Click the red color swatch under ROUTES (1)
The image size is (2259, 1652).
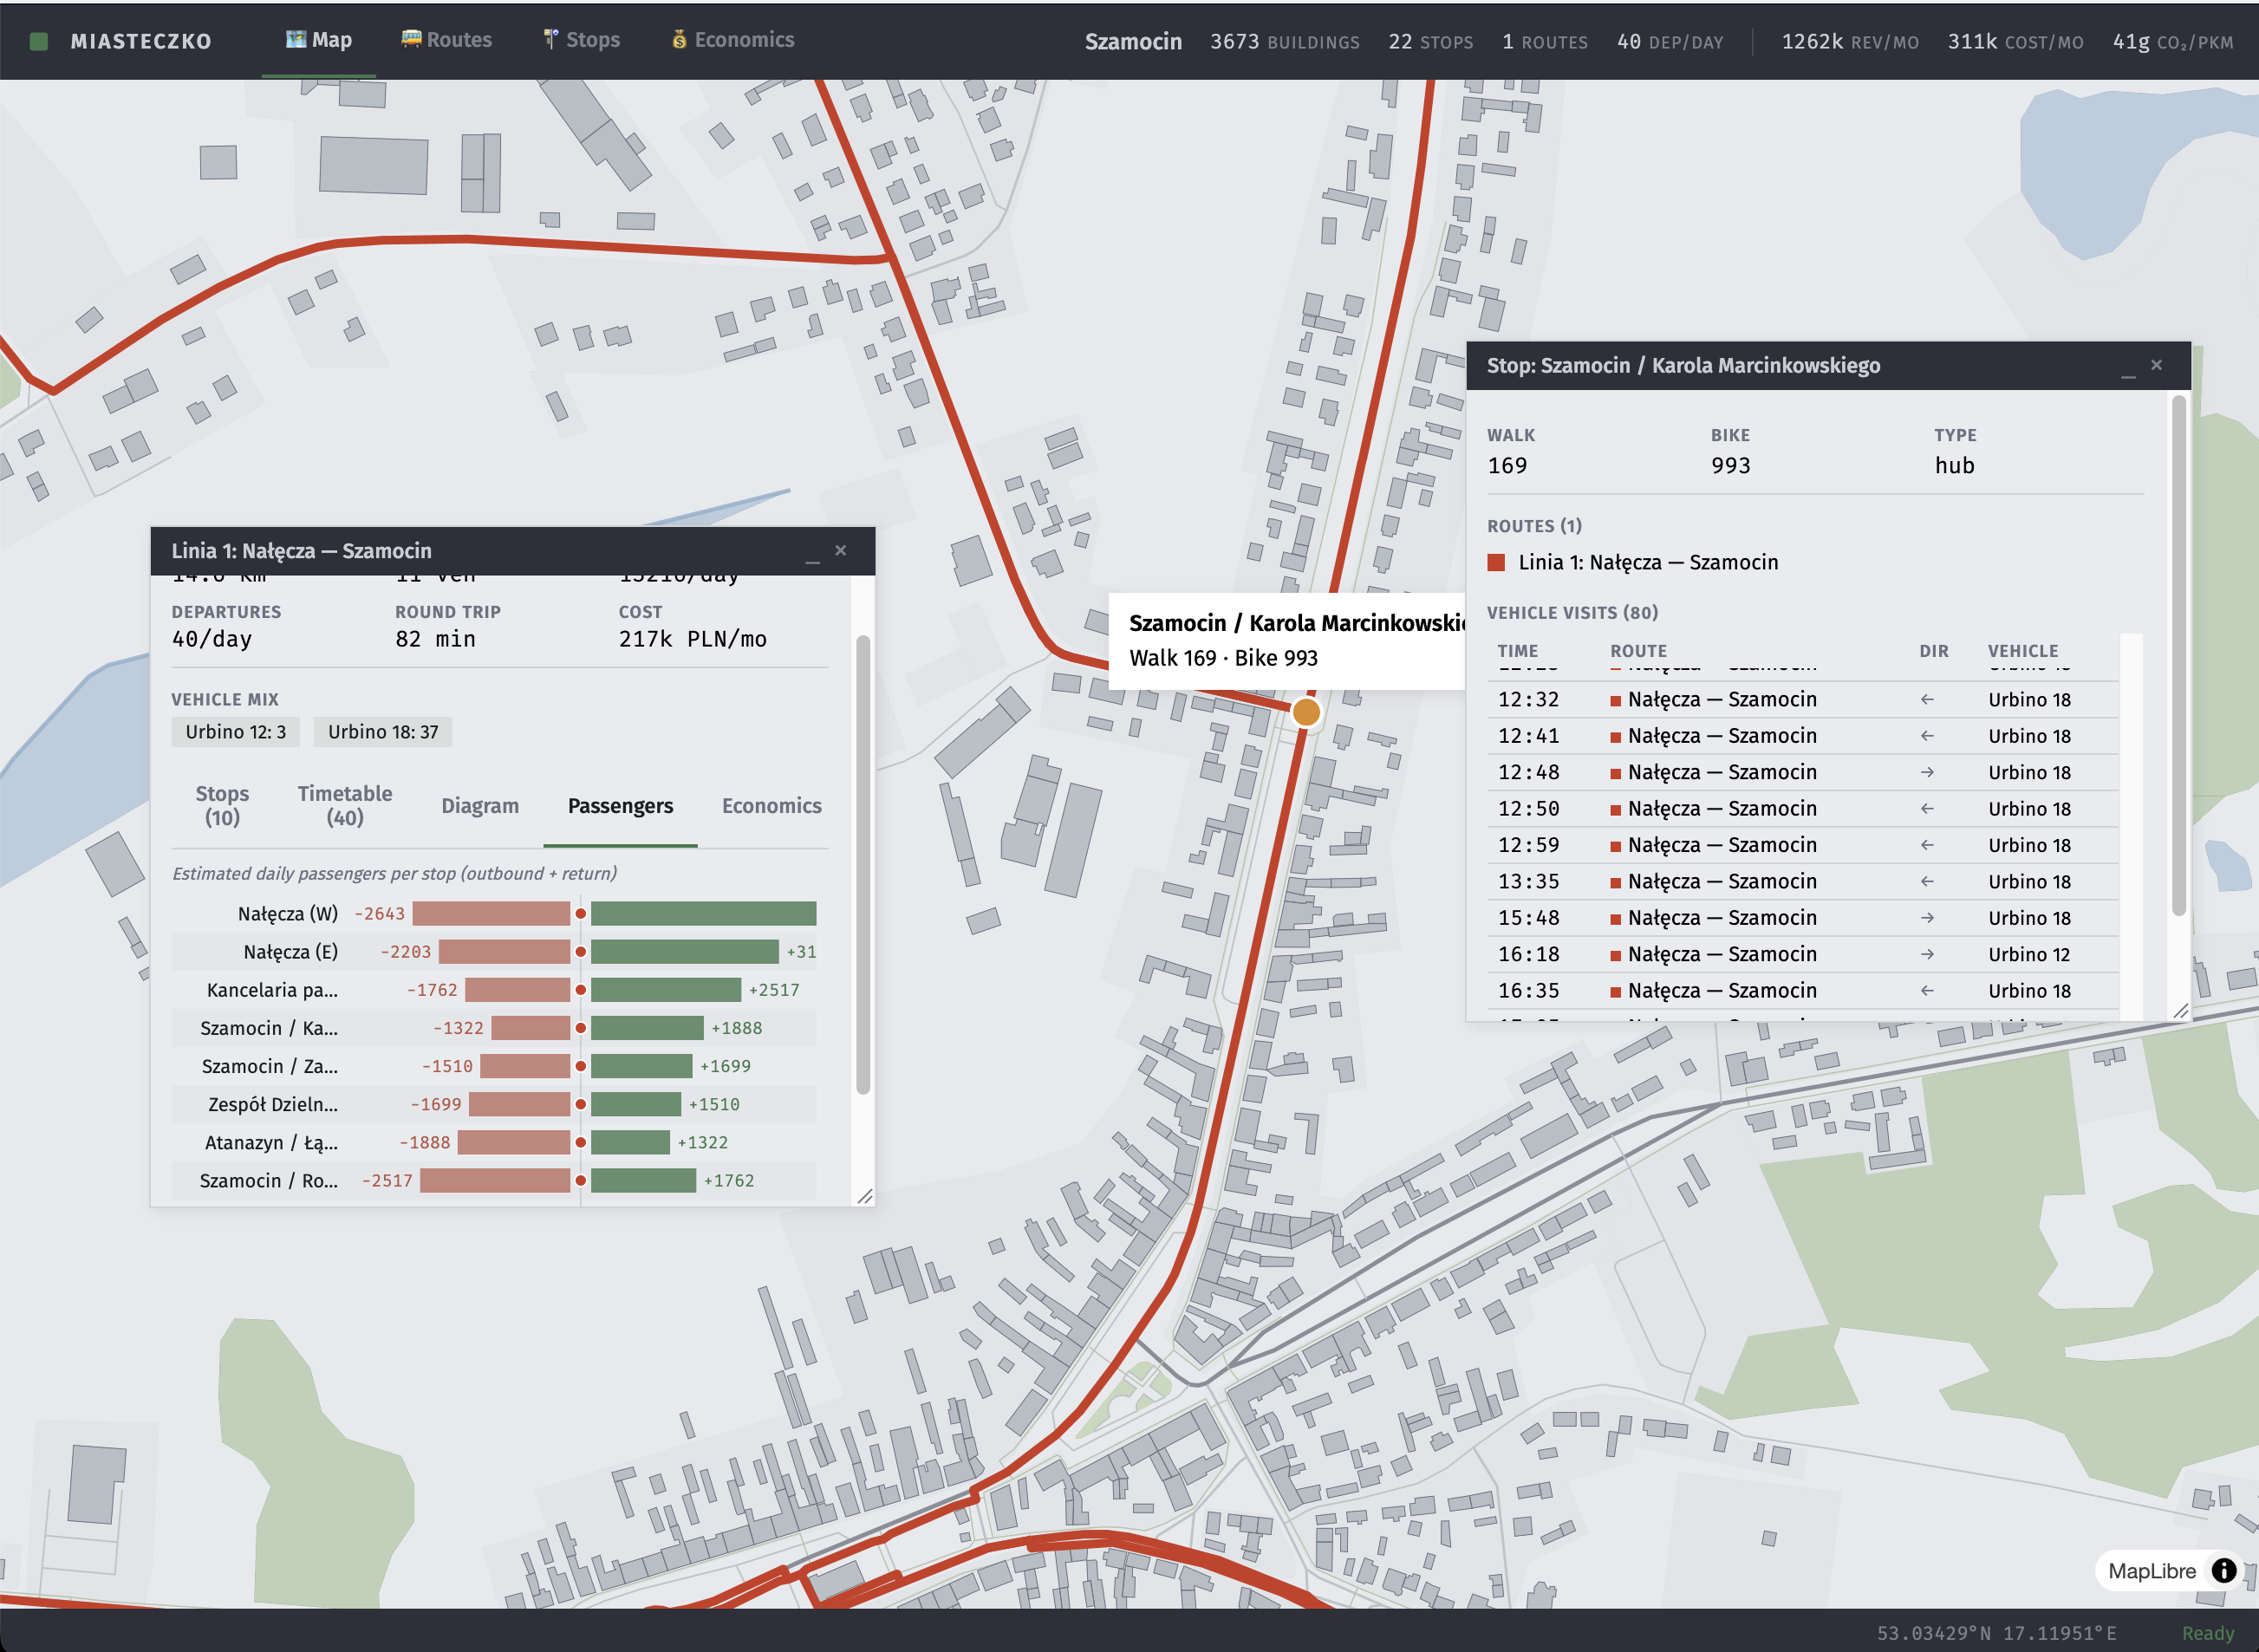click(x=1495, y=562)
